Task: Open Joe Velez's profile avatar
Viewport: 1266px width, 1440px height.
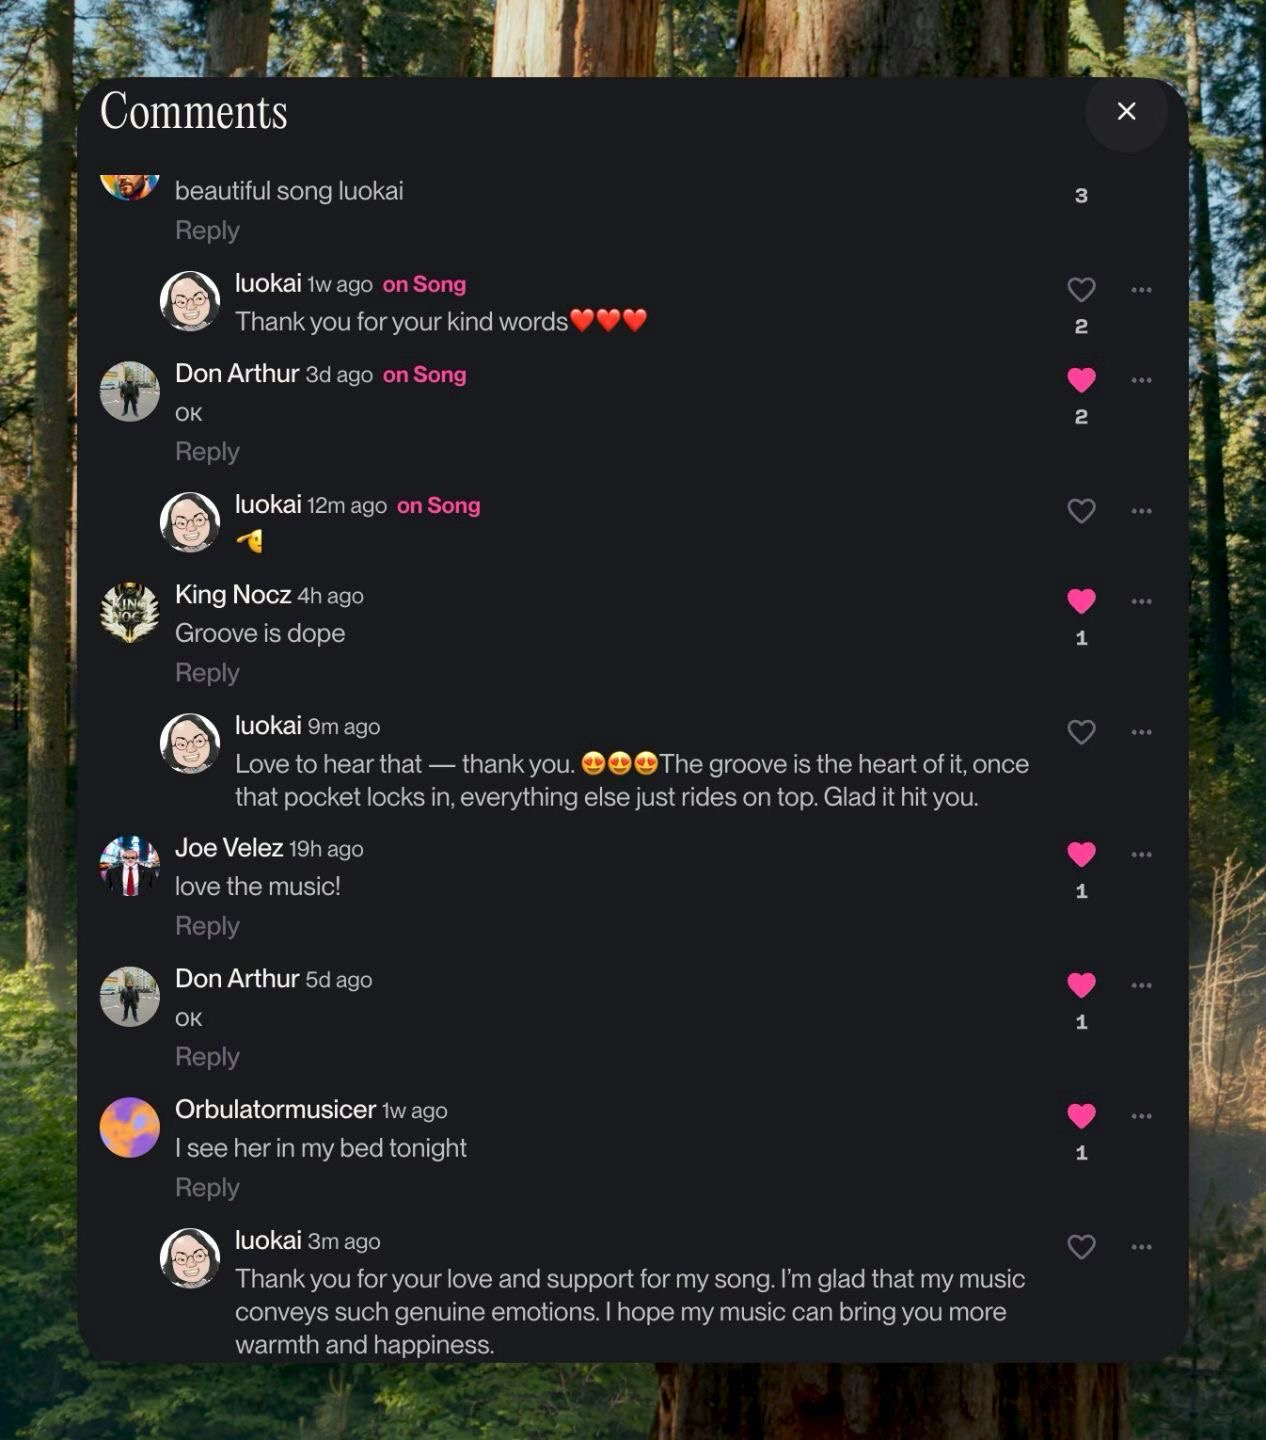Action: tap(130, 865)
